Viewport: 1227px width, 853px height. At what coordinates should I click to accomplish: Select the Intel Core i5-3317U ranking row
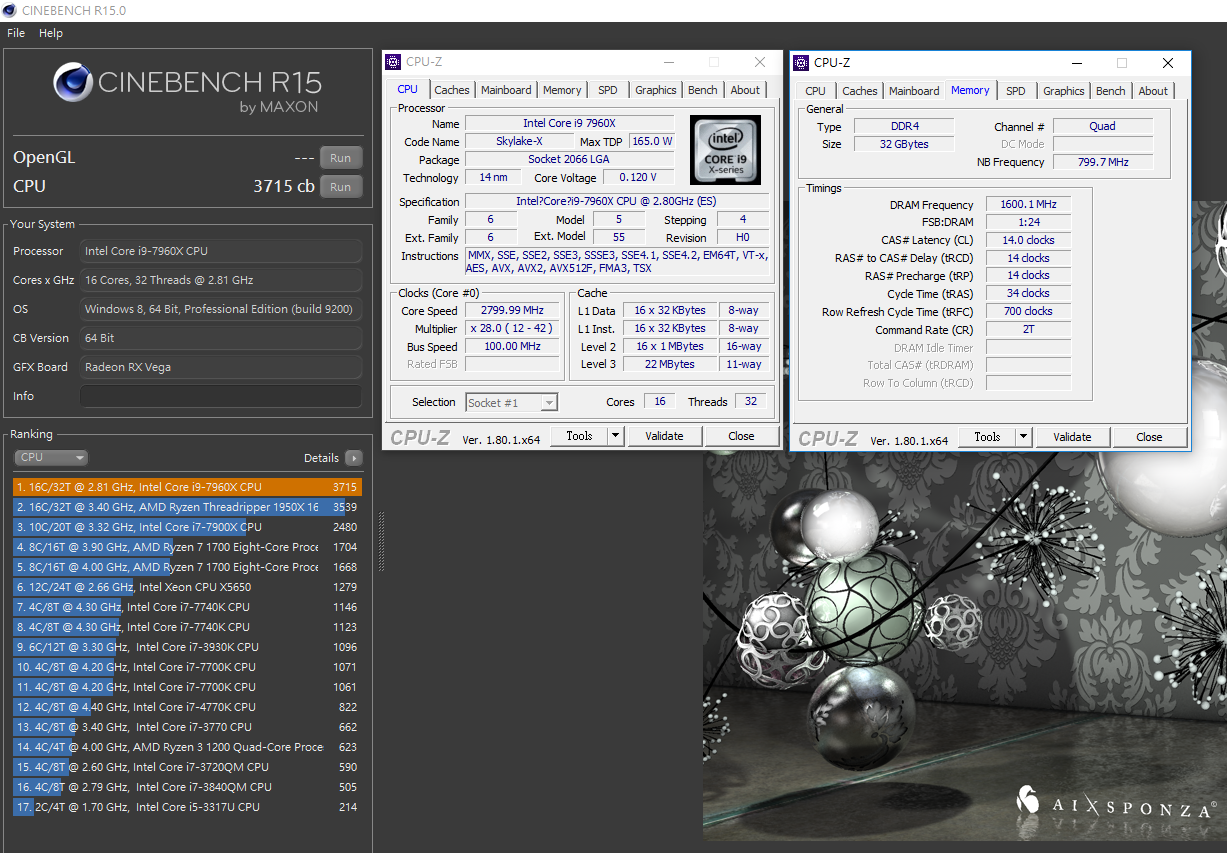click(188, 807)
